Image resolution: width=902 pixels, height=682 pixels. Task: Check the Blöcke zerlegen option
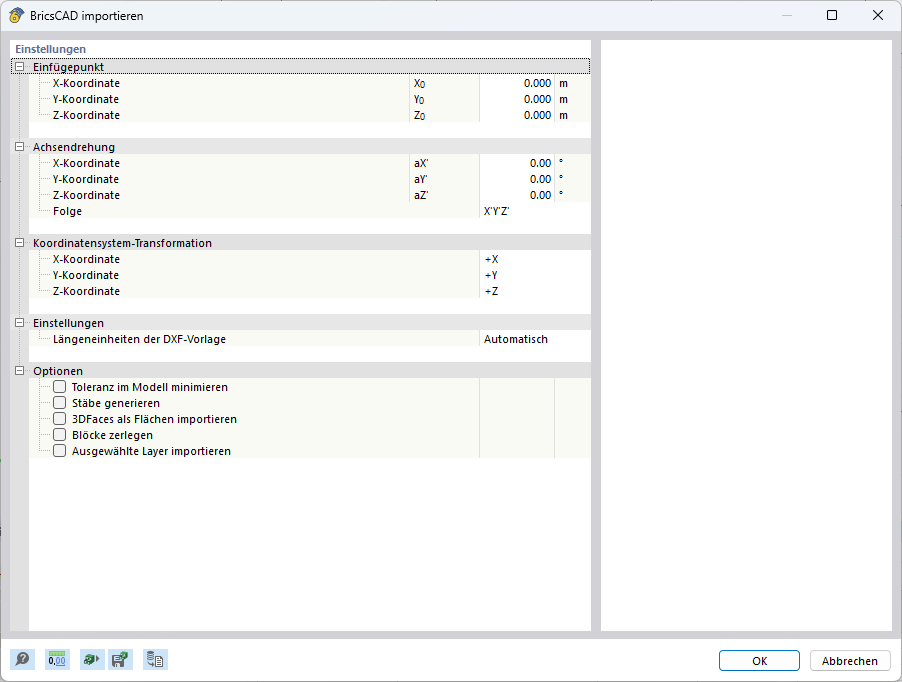click(x=59, y=435)
